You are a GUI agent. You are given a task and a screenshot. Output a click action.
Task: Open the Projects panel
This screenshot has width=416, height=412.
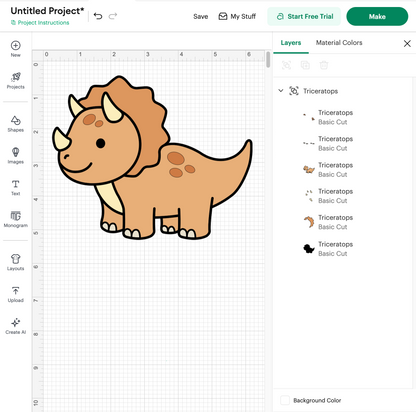coord(16,80)
